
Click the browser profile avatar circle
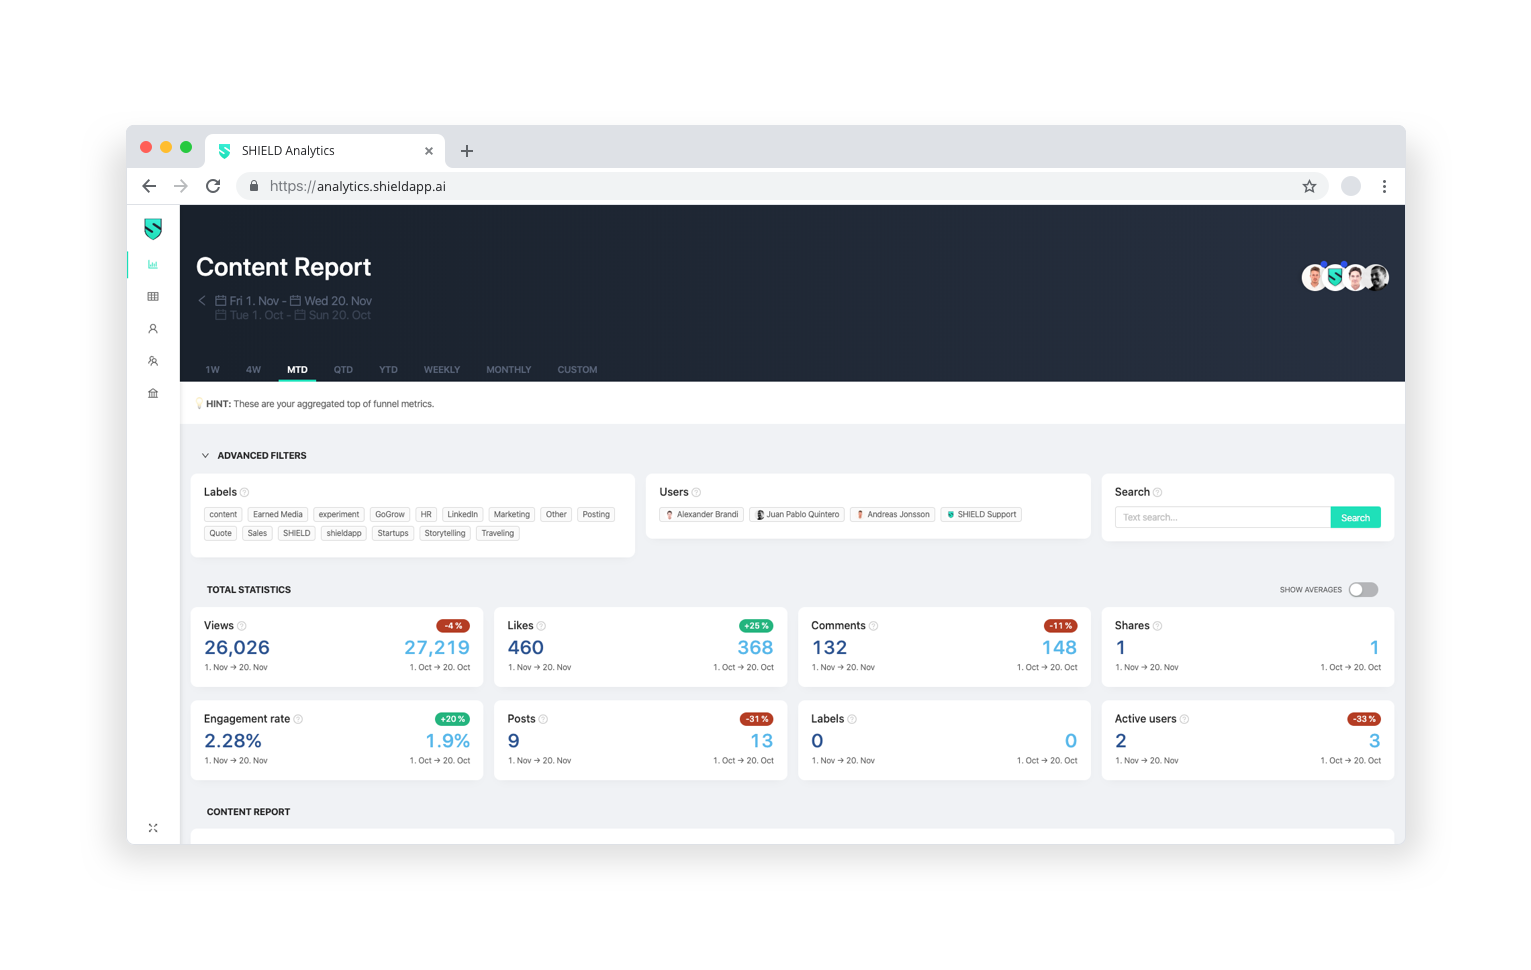pos(1351,186)
